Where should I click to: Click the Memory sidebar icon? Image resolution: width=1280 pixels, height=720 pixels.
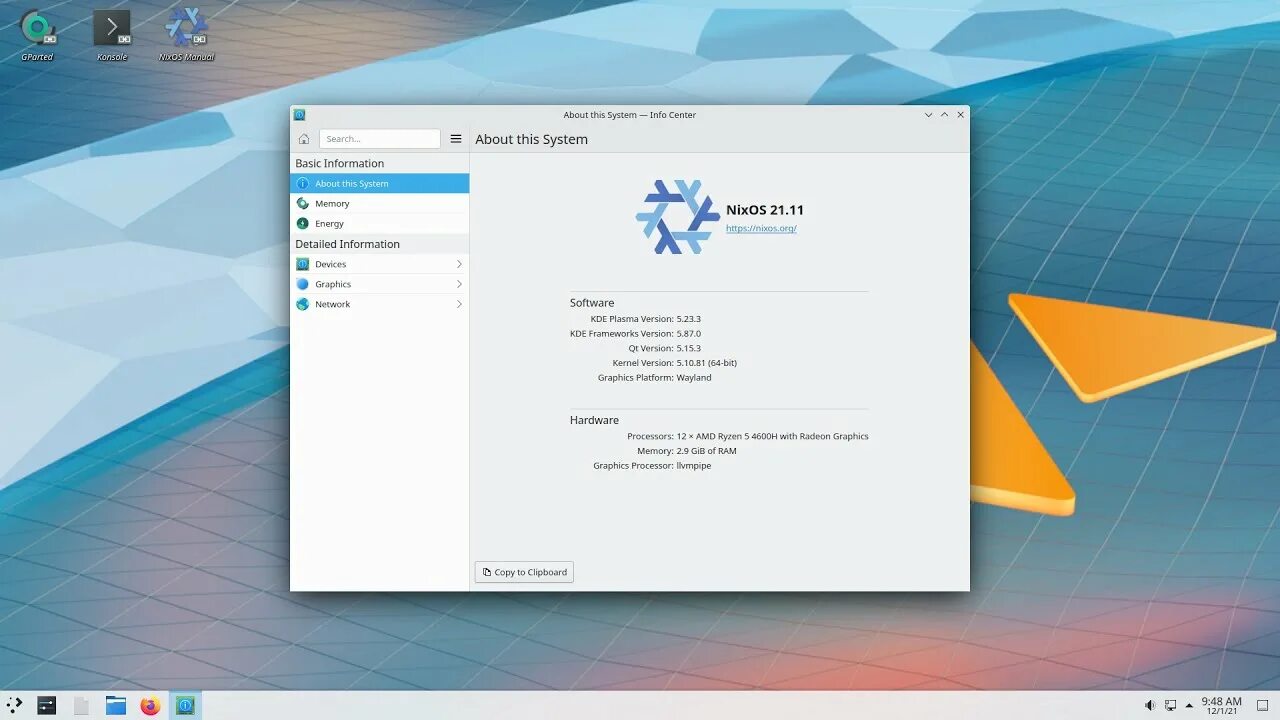303,203
